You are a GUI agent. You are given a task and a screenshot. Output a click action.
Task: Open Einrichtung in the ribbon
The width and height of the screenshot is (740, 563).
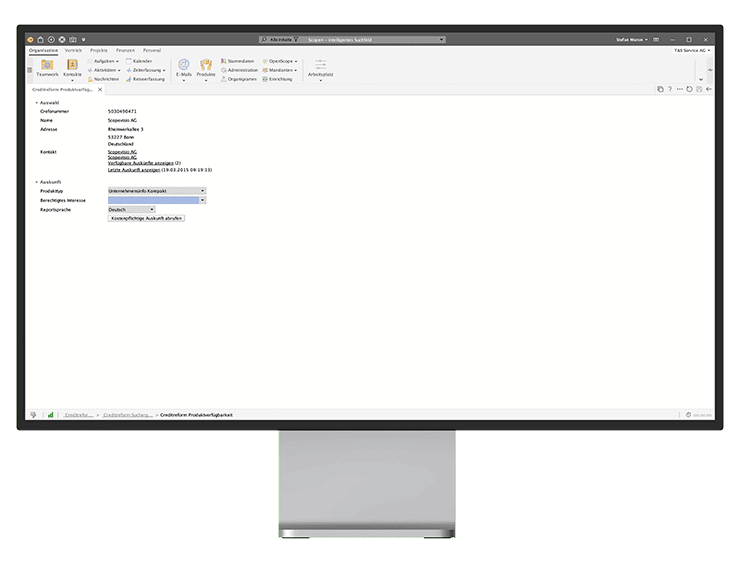point(278,79)
